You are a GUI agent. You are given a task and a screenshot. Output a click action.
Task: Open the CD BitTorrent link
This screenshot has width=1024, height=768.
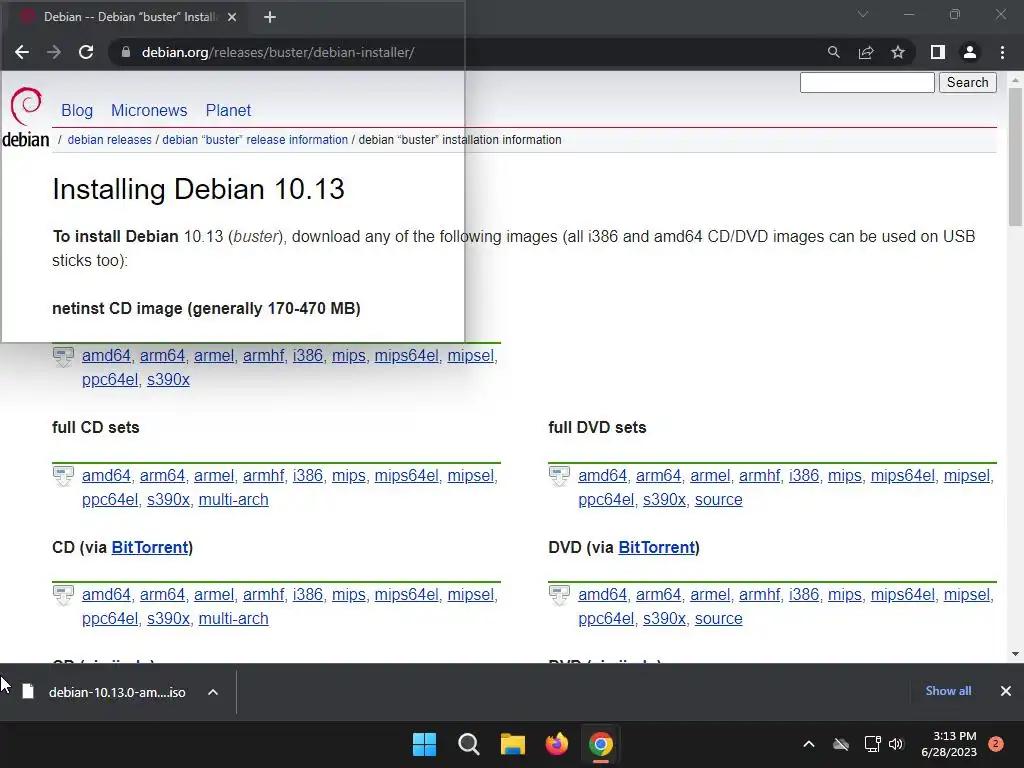click(x=150, y=547)
